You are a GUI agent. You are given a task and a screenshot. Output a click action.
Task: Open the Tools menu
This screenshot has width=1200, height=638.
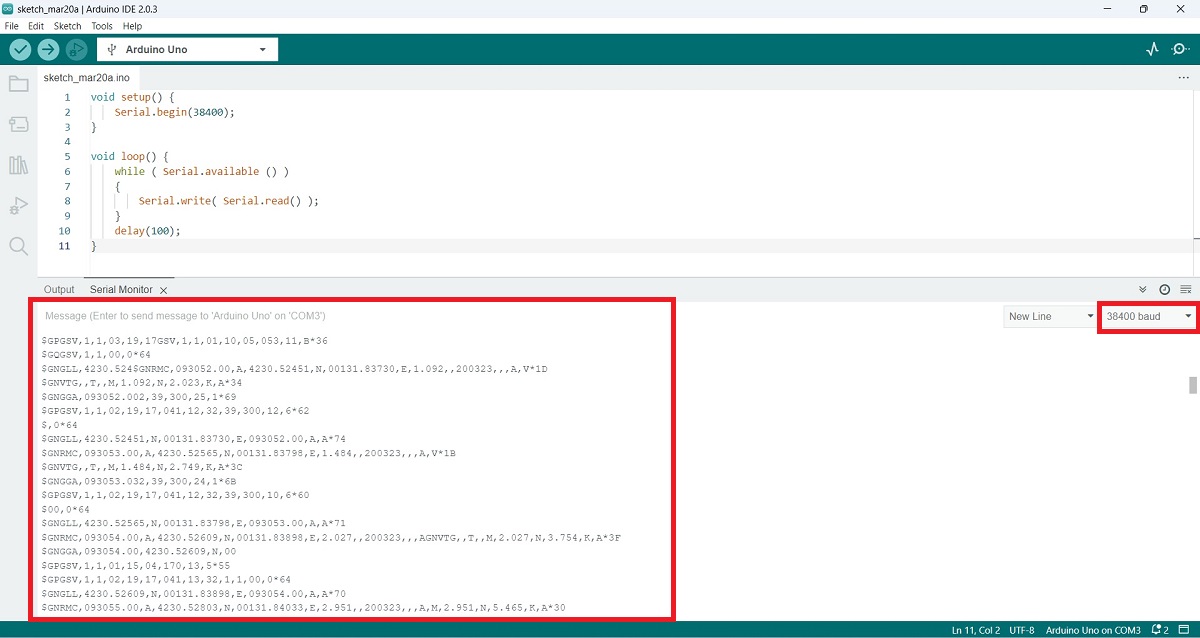pos(102,26)
